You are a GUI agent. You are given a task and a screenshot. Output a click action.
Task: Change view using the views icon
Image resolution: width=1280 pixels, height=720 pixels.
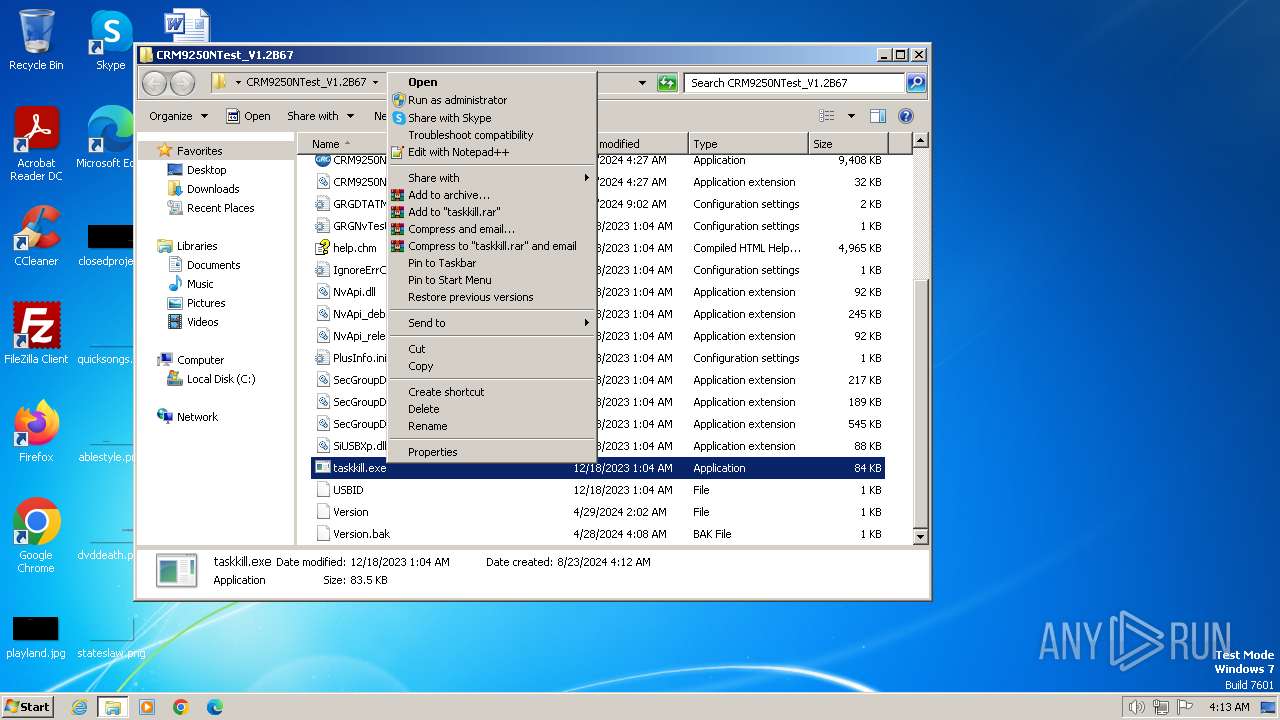[827, 116]
